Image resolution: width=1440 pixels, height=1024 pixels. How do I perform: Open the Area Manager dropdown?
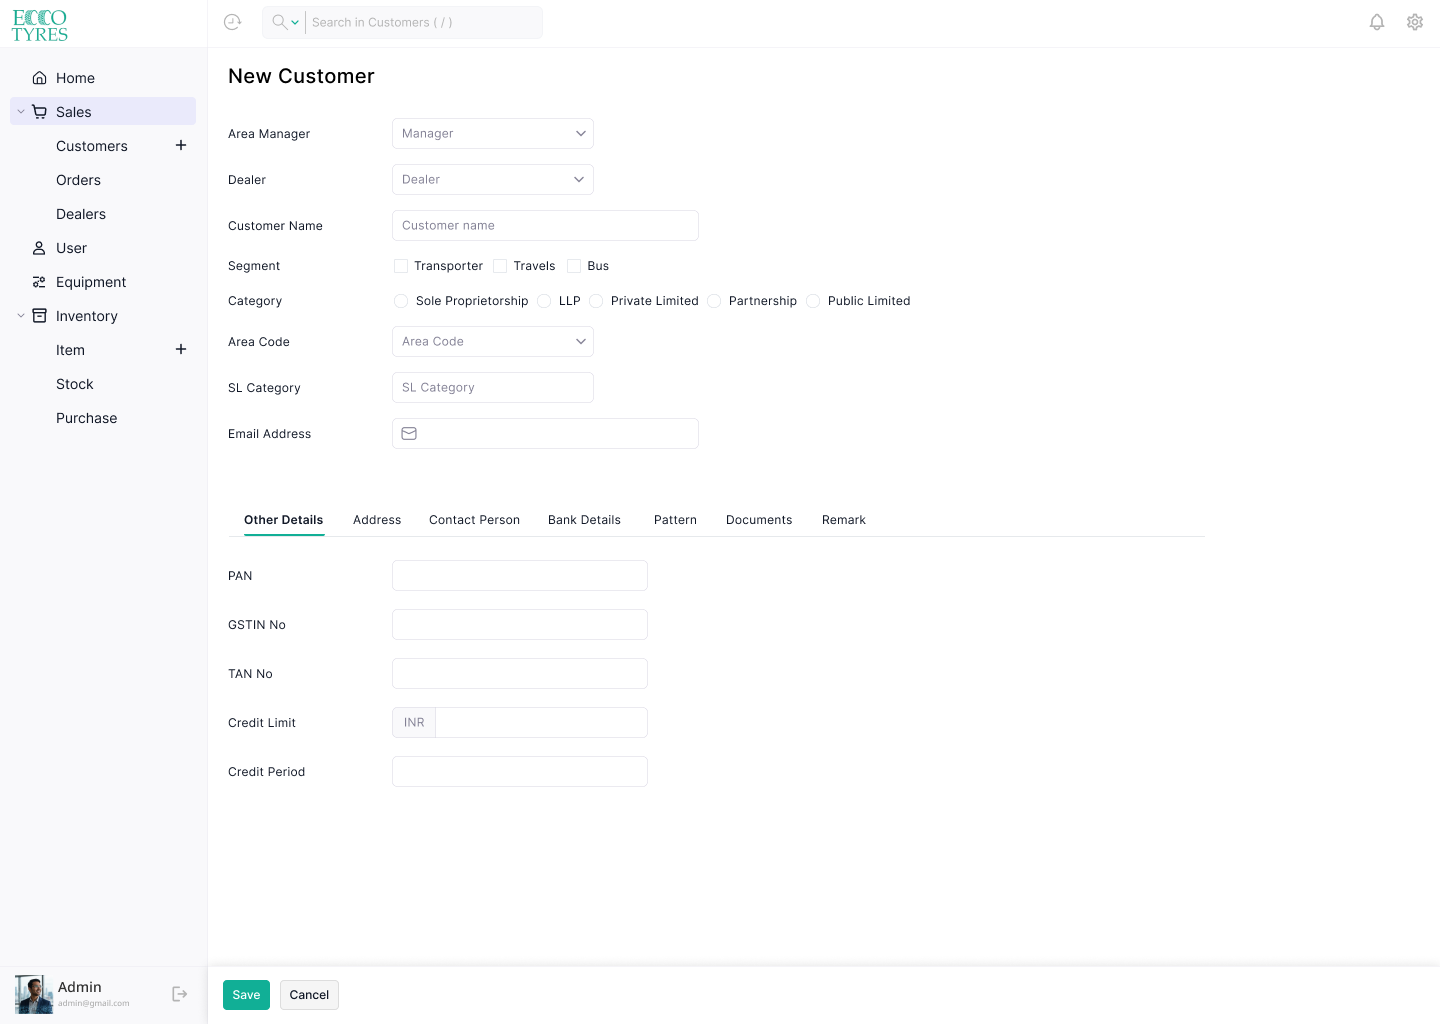point(493,134)
